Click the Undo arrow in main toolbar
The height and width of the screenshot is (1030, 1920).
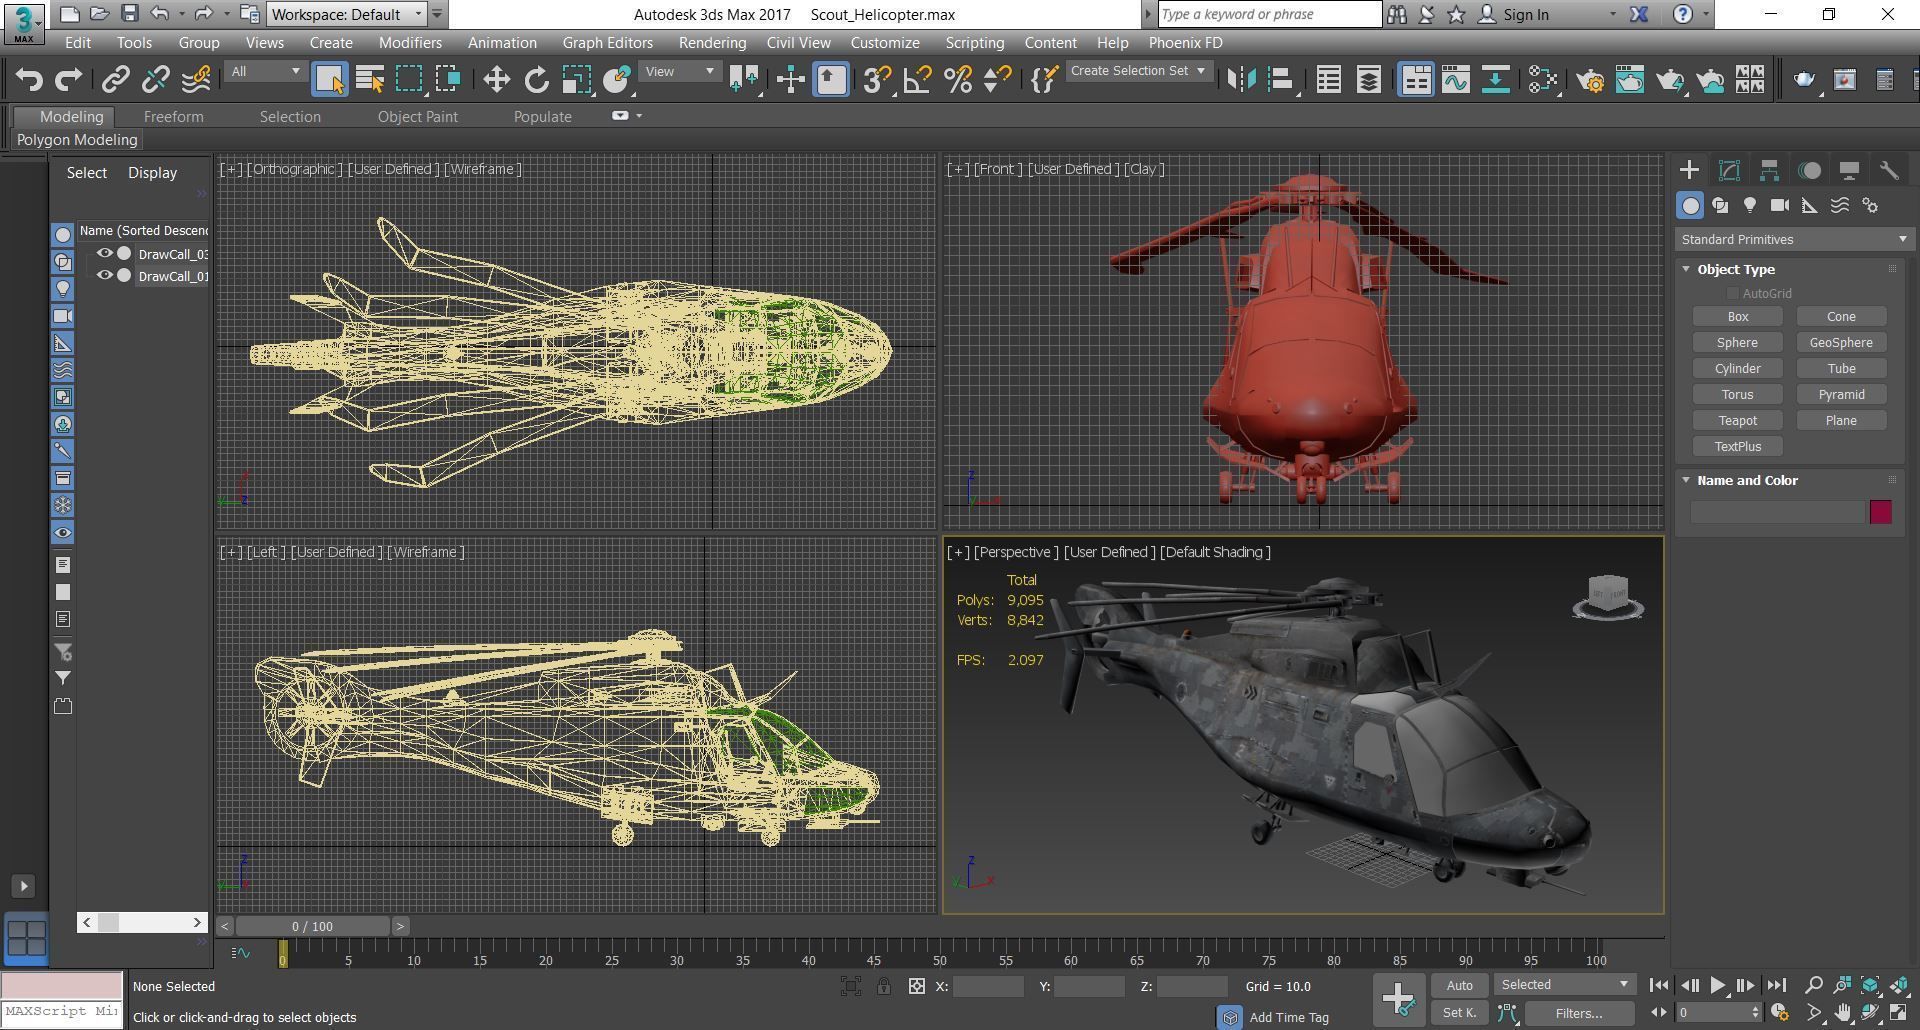point(29,80)
